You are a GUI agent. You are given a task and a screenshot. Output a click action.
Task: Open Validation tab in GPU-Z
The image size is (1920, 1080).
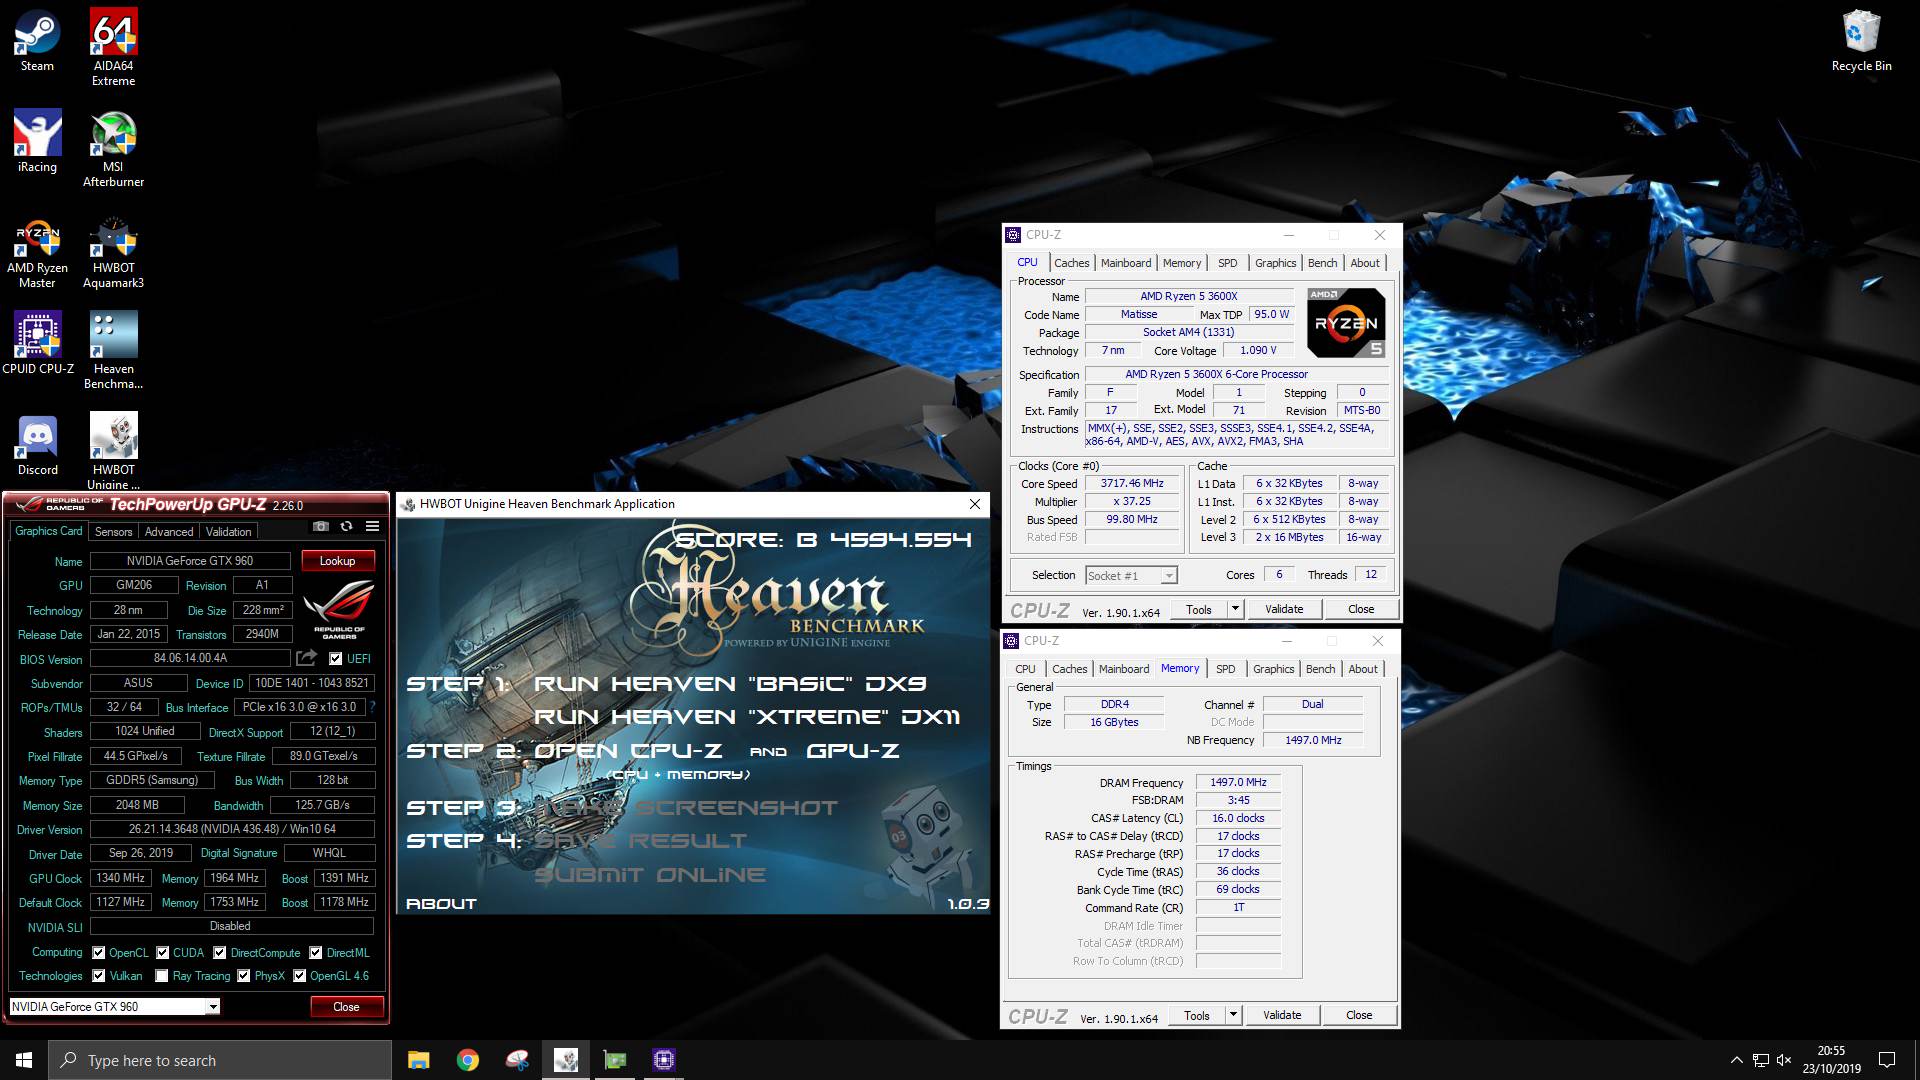point(229,532)
